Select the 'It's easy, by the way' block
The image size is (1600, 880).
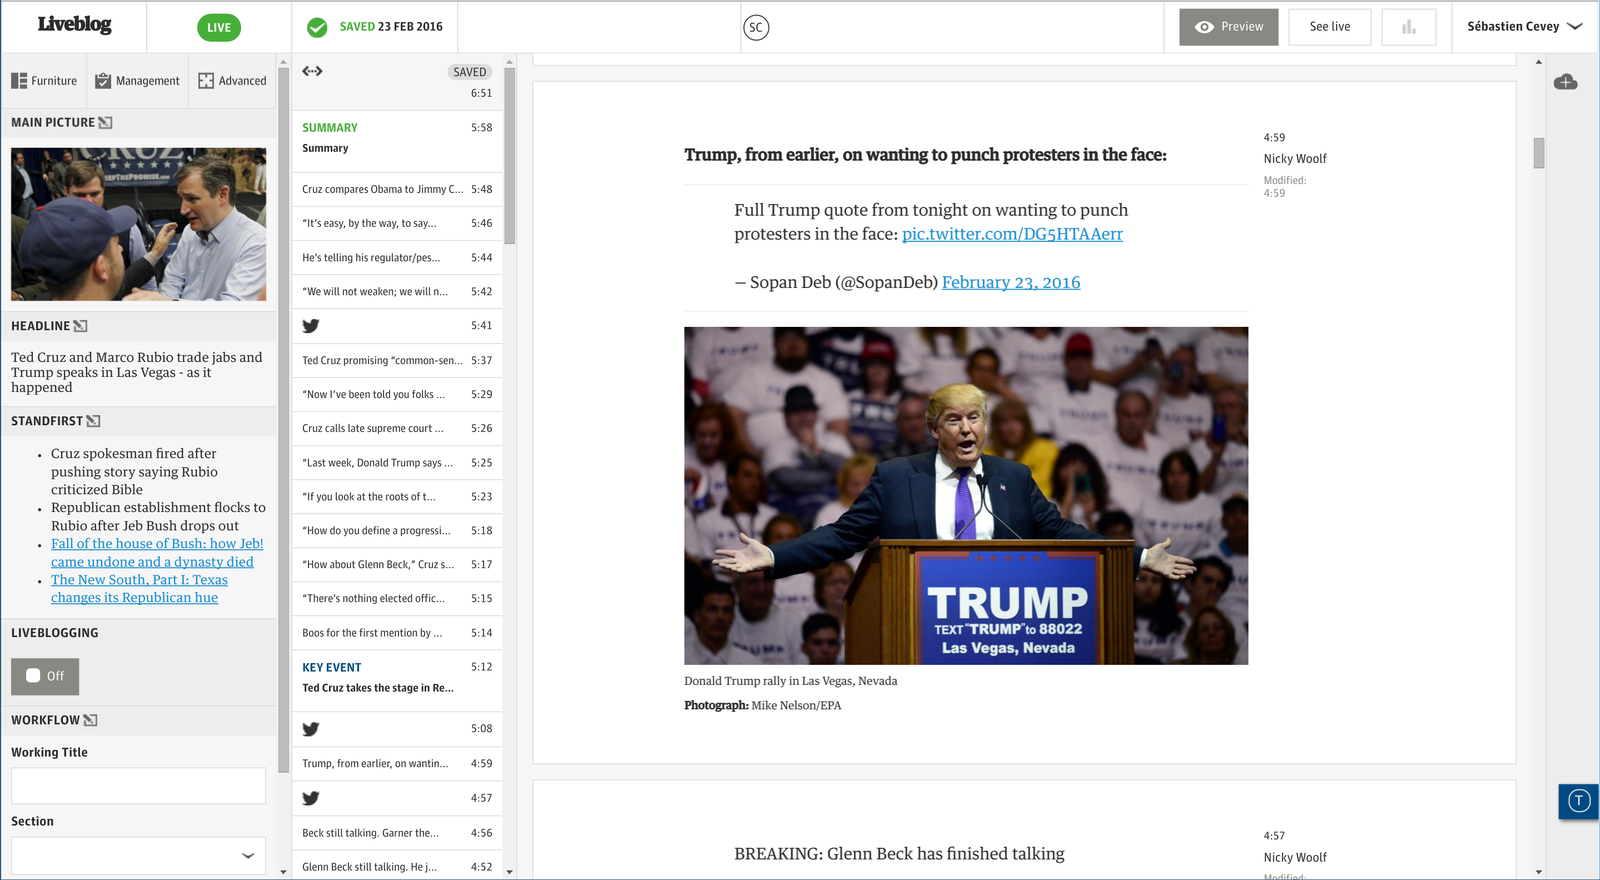click(x=397, y=224)
